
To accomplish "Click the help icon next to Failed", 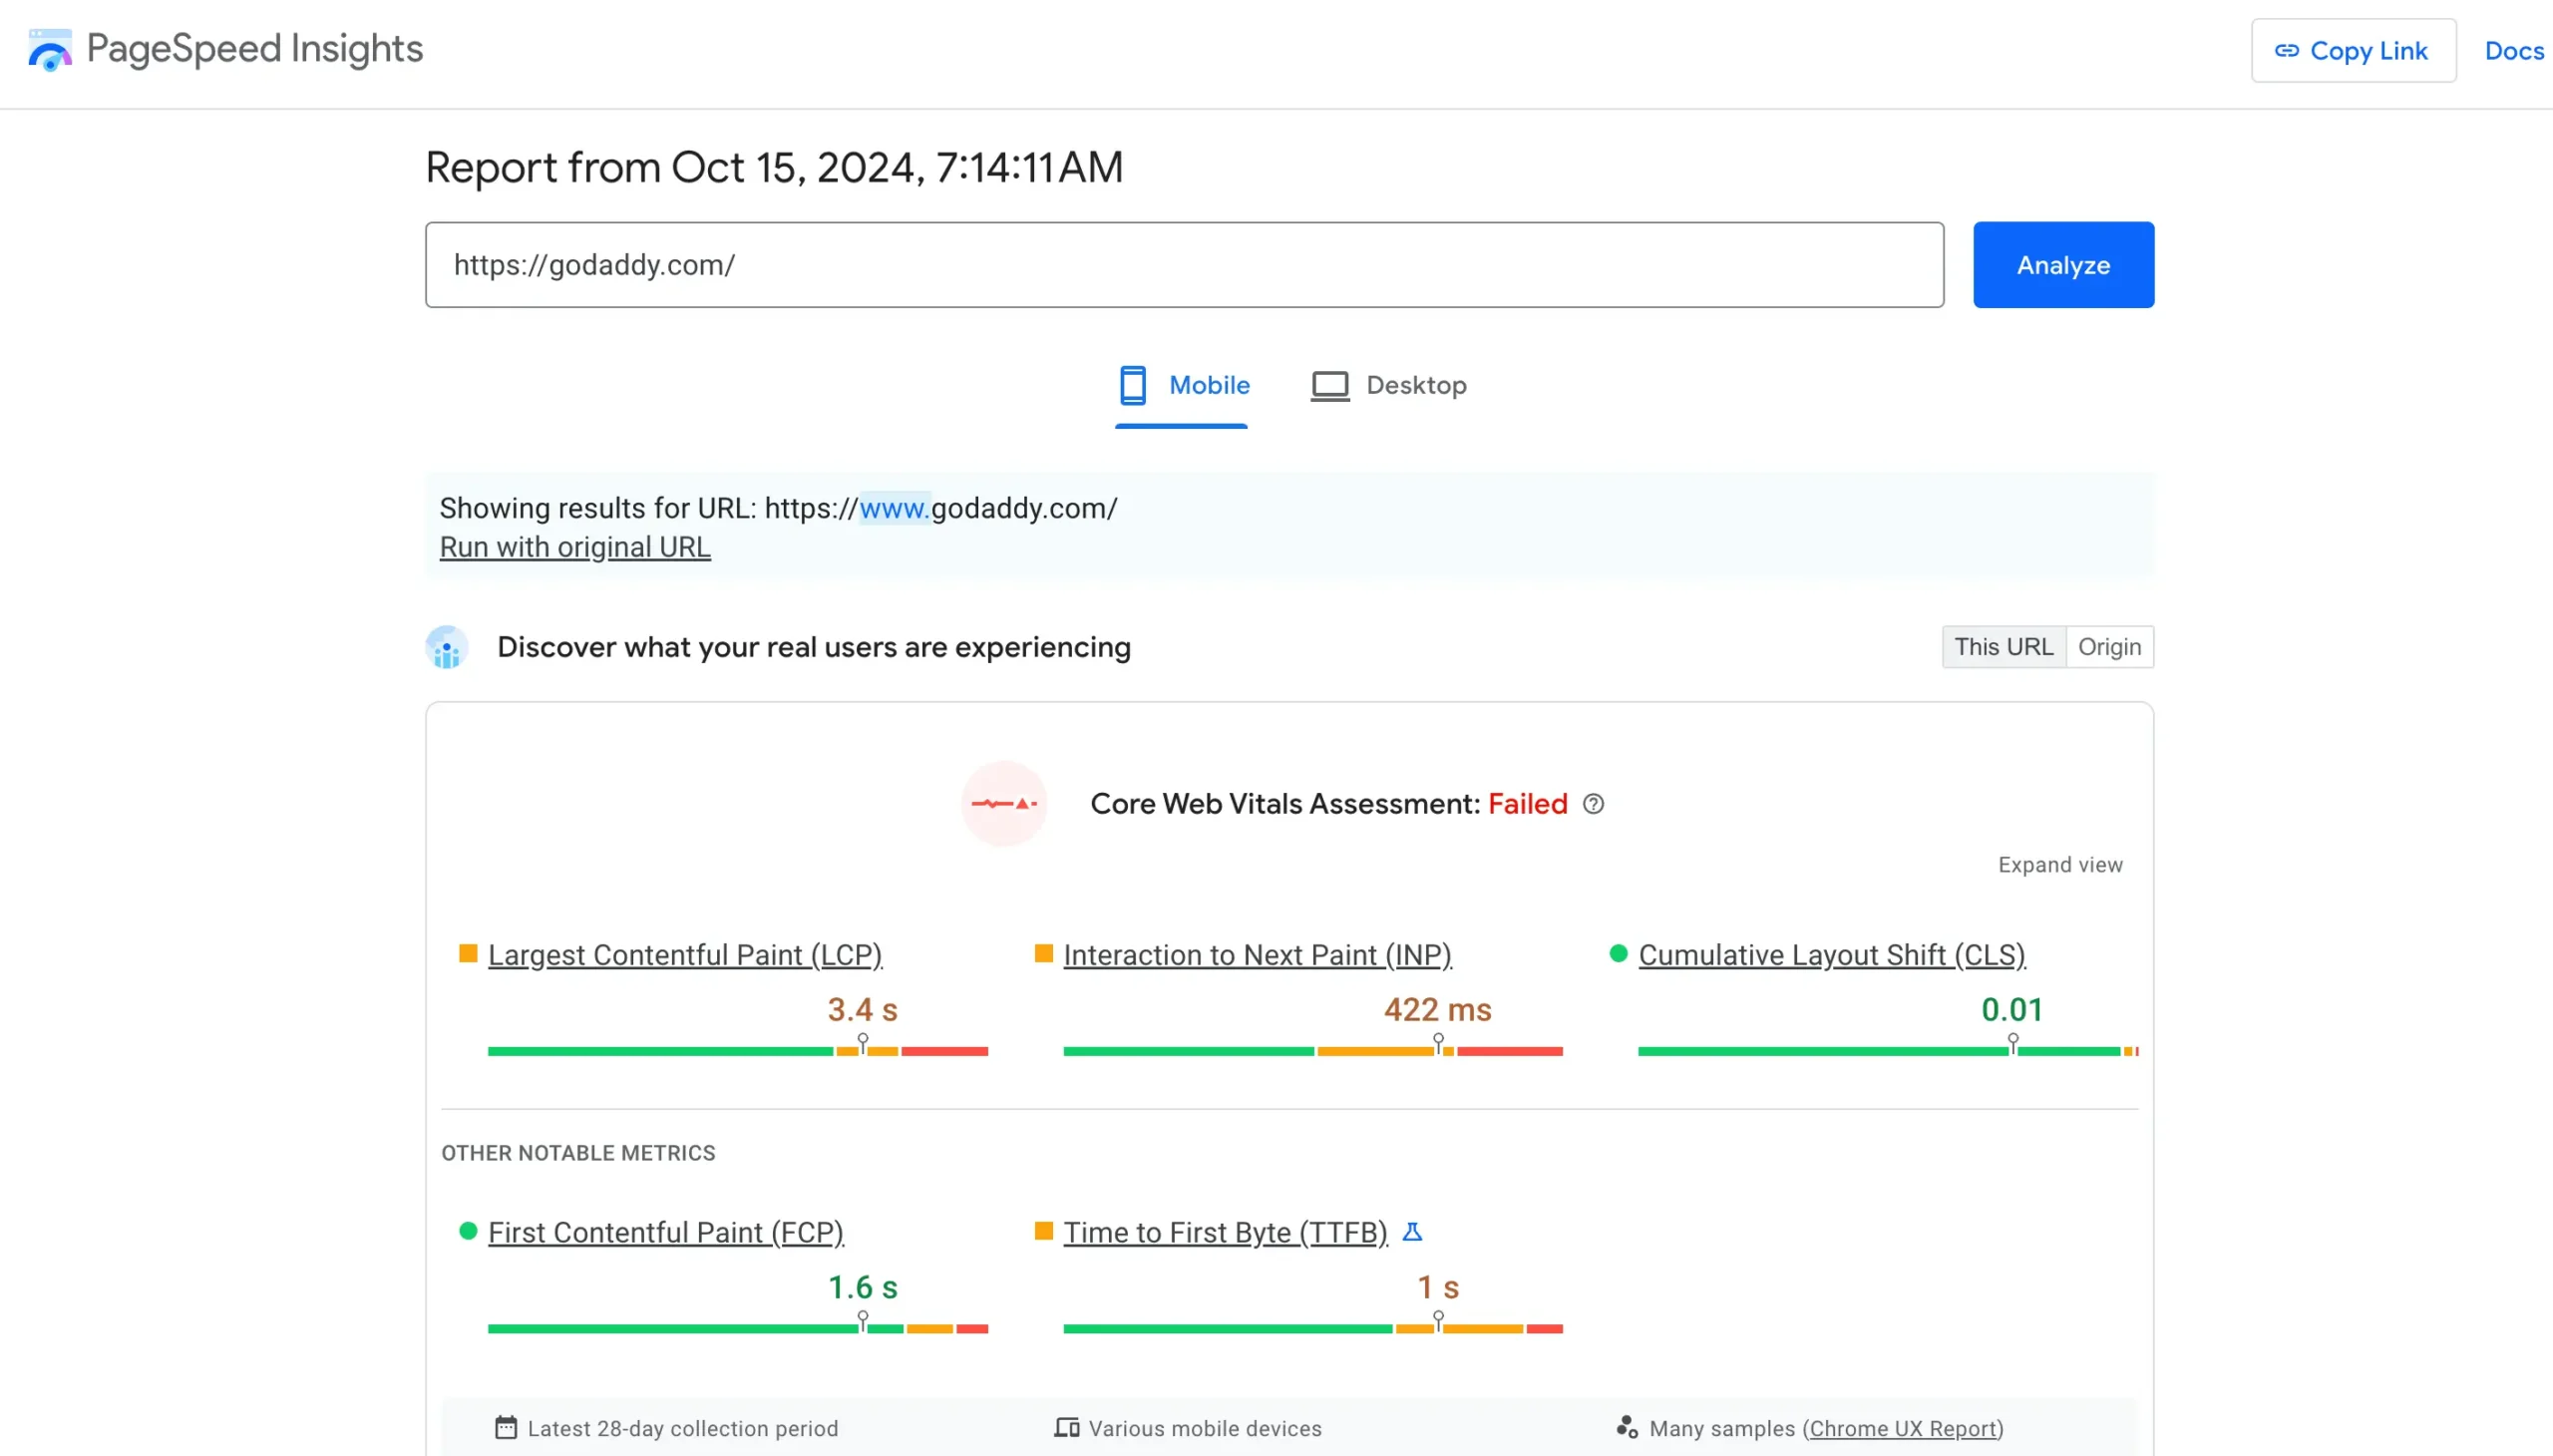I will pyautogui.click(x=1593, y=804).
